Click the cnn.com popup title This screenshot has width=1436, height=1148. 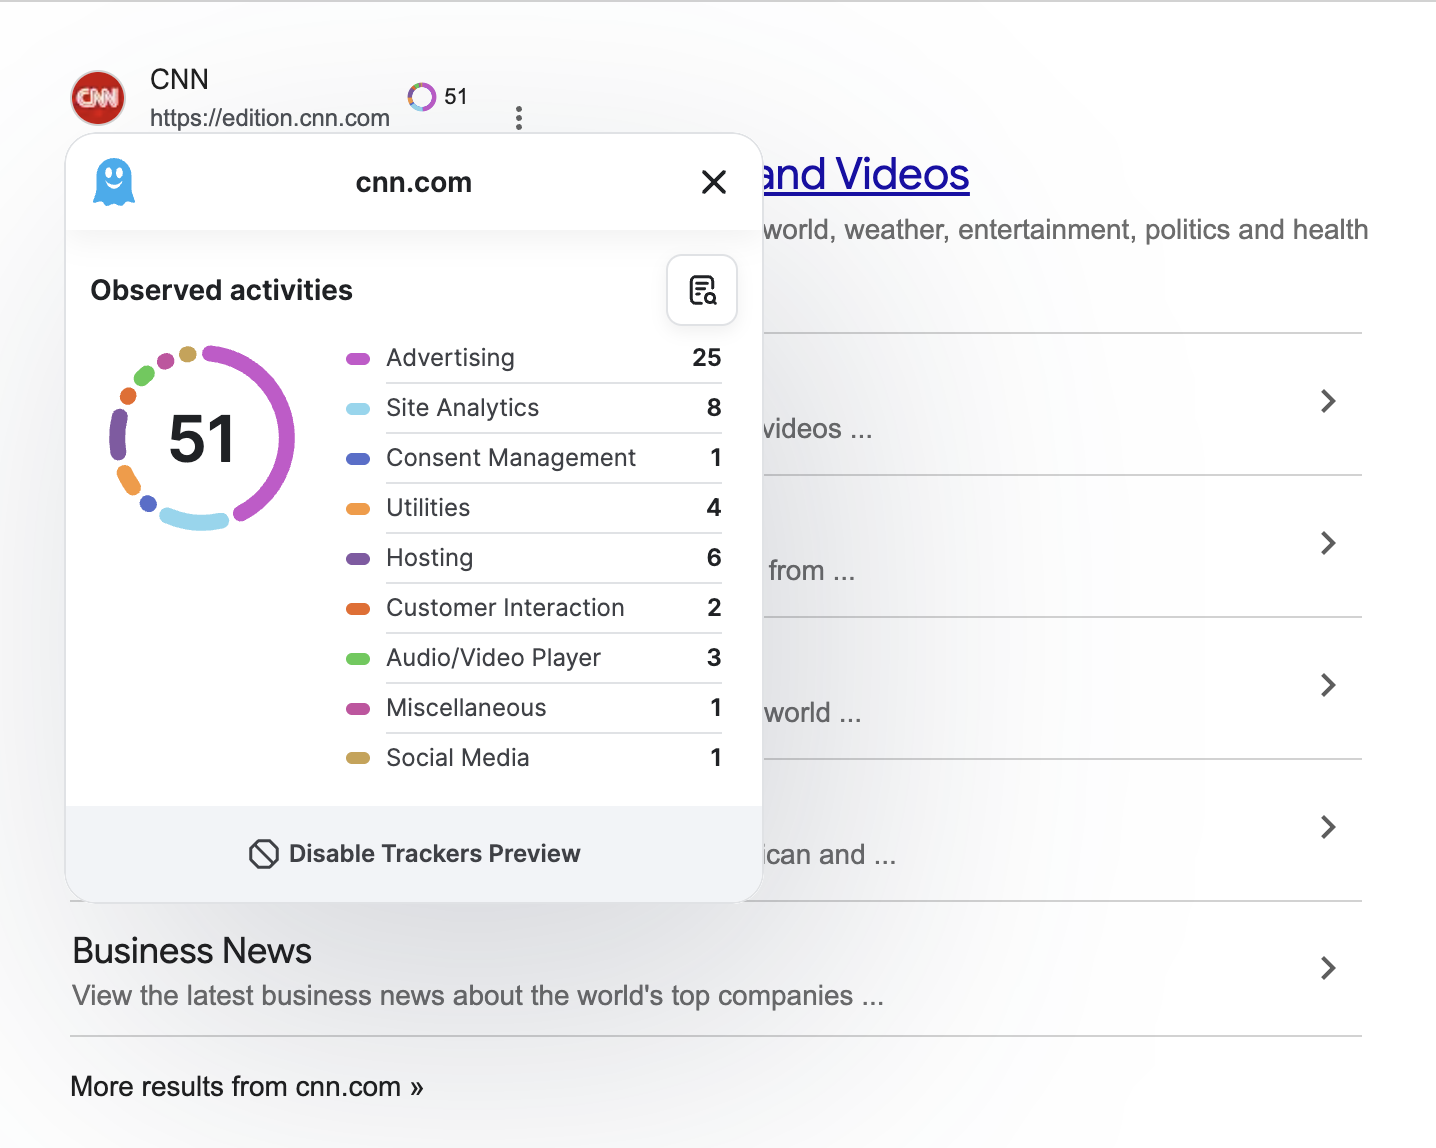[414, 183]
